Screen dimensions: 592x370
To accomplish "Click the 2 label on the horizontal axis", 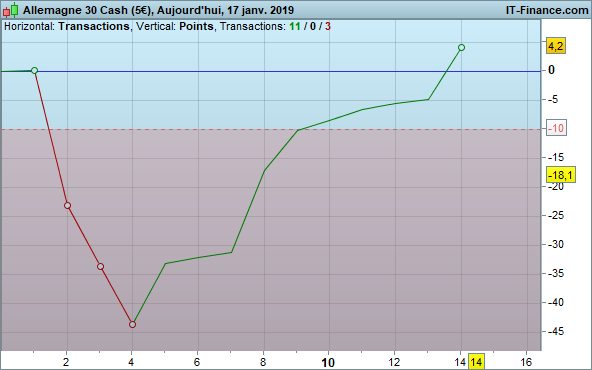I will pos(66,362).
